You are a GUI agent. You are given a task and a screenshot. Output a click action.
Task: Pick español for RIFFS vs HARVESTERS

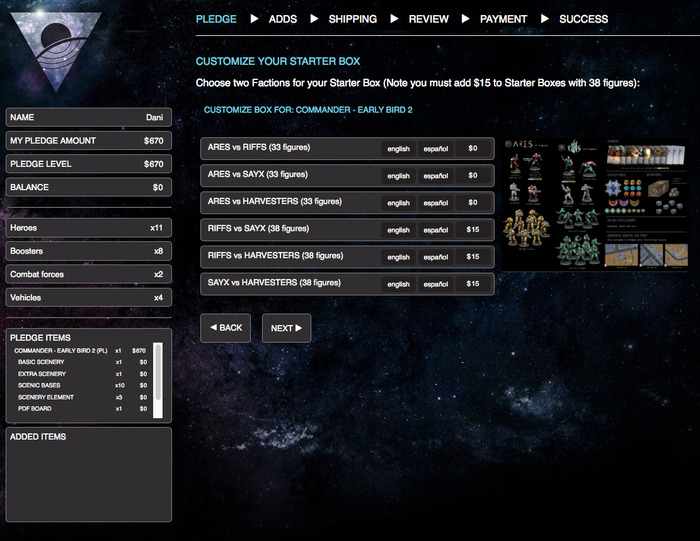435,257
